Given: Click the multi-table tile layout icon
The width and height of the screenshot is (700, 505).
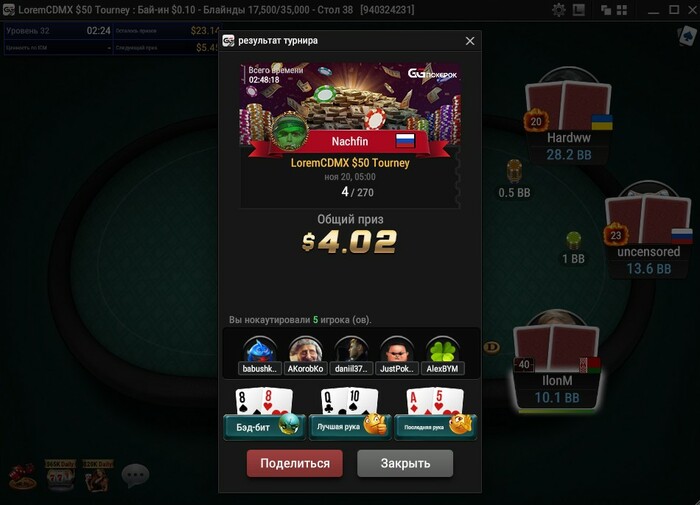Looking at the screenshot, I should (622, 10).
